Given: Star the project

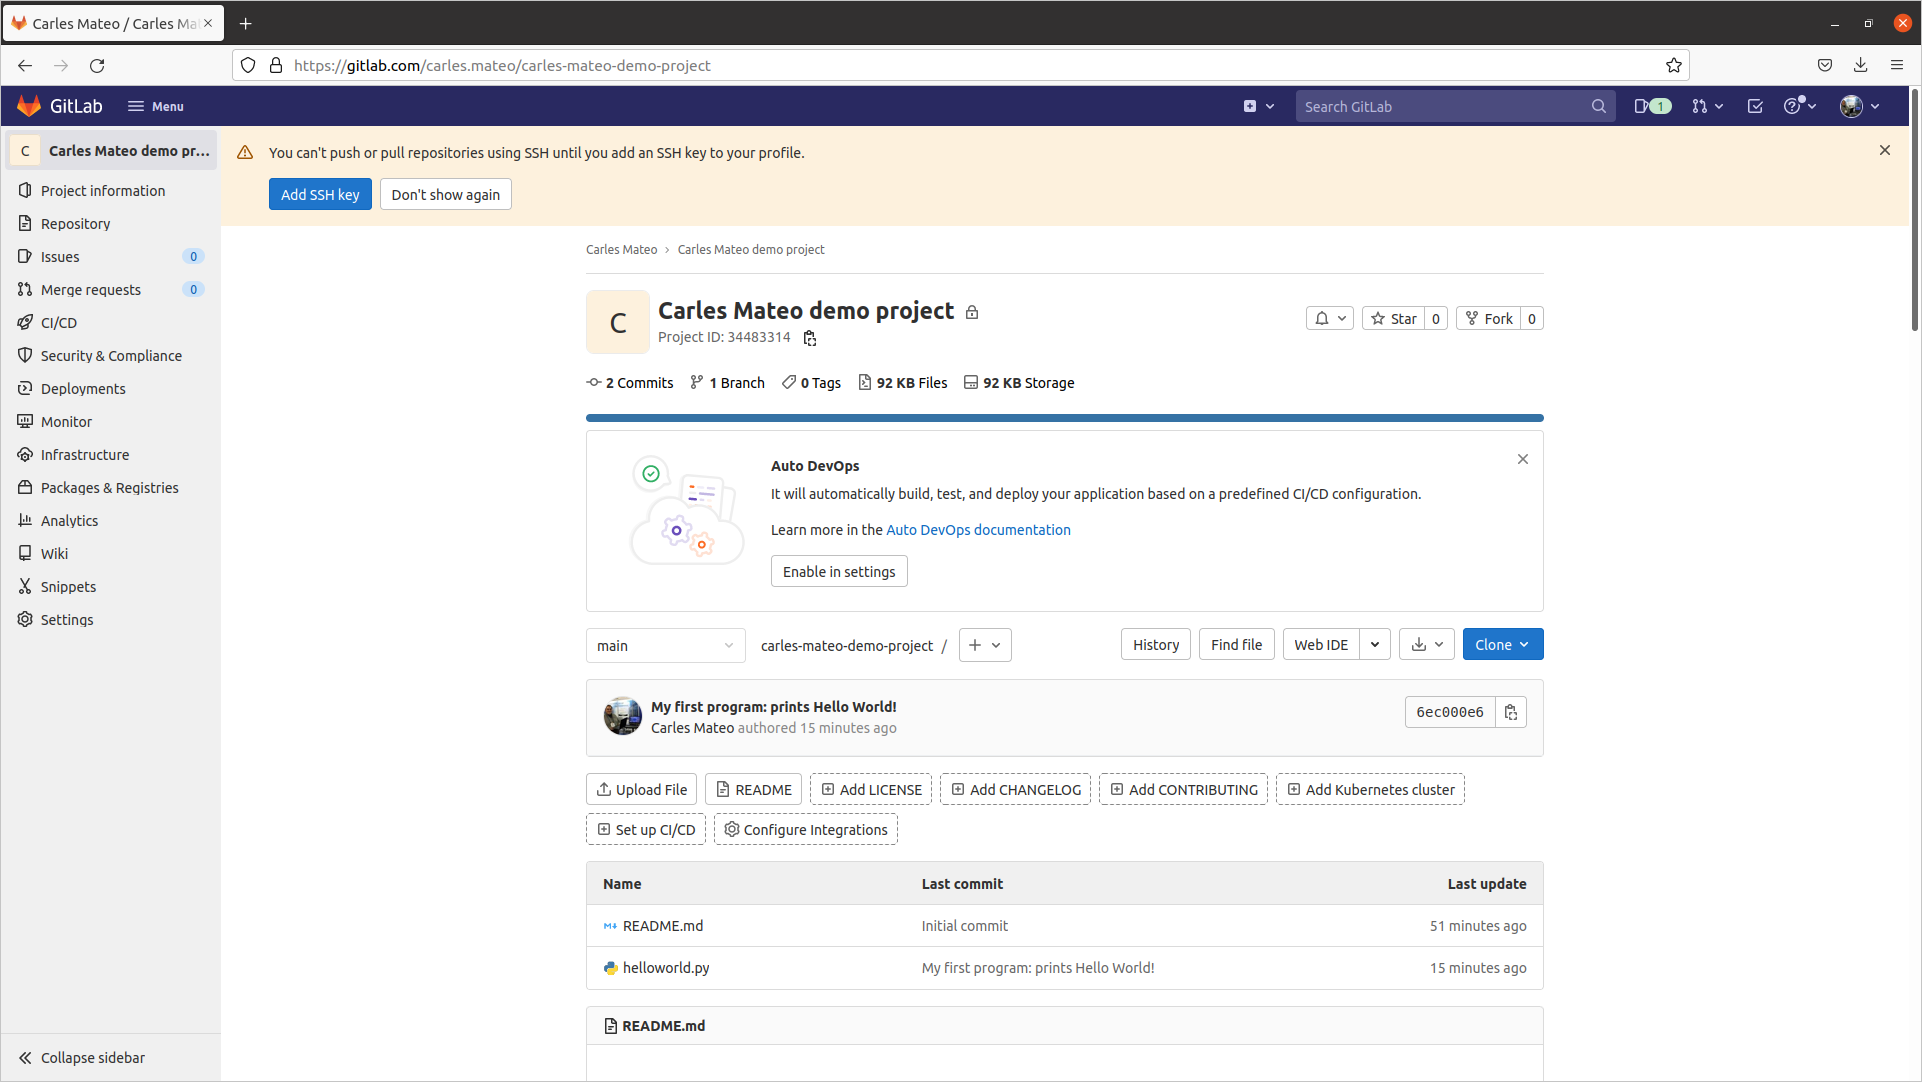Looking at the screenshot, I should coord(1393,318).
